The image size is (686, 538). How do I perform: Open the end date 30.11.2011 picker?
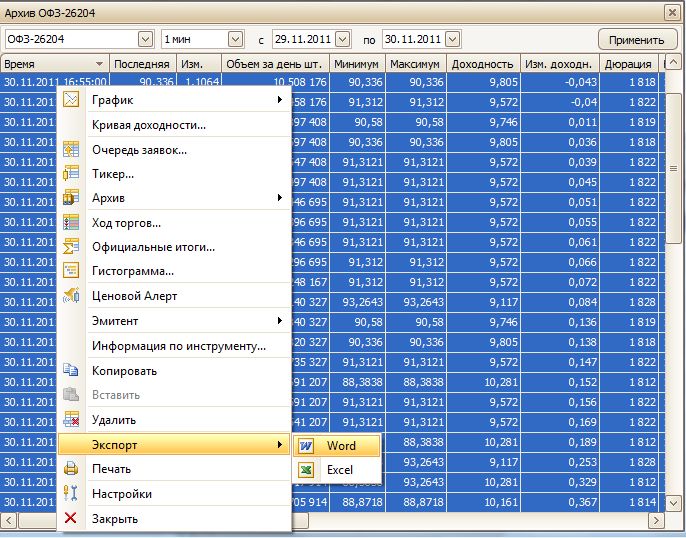point(453,39)
